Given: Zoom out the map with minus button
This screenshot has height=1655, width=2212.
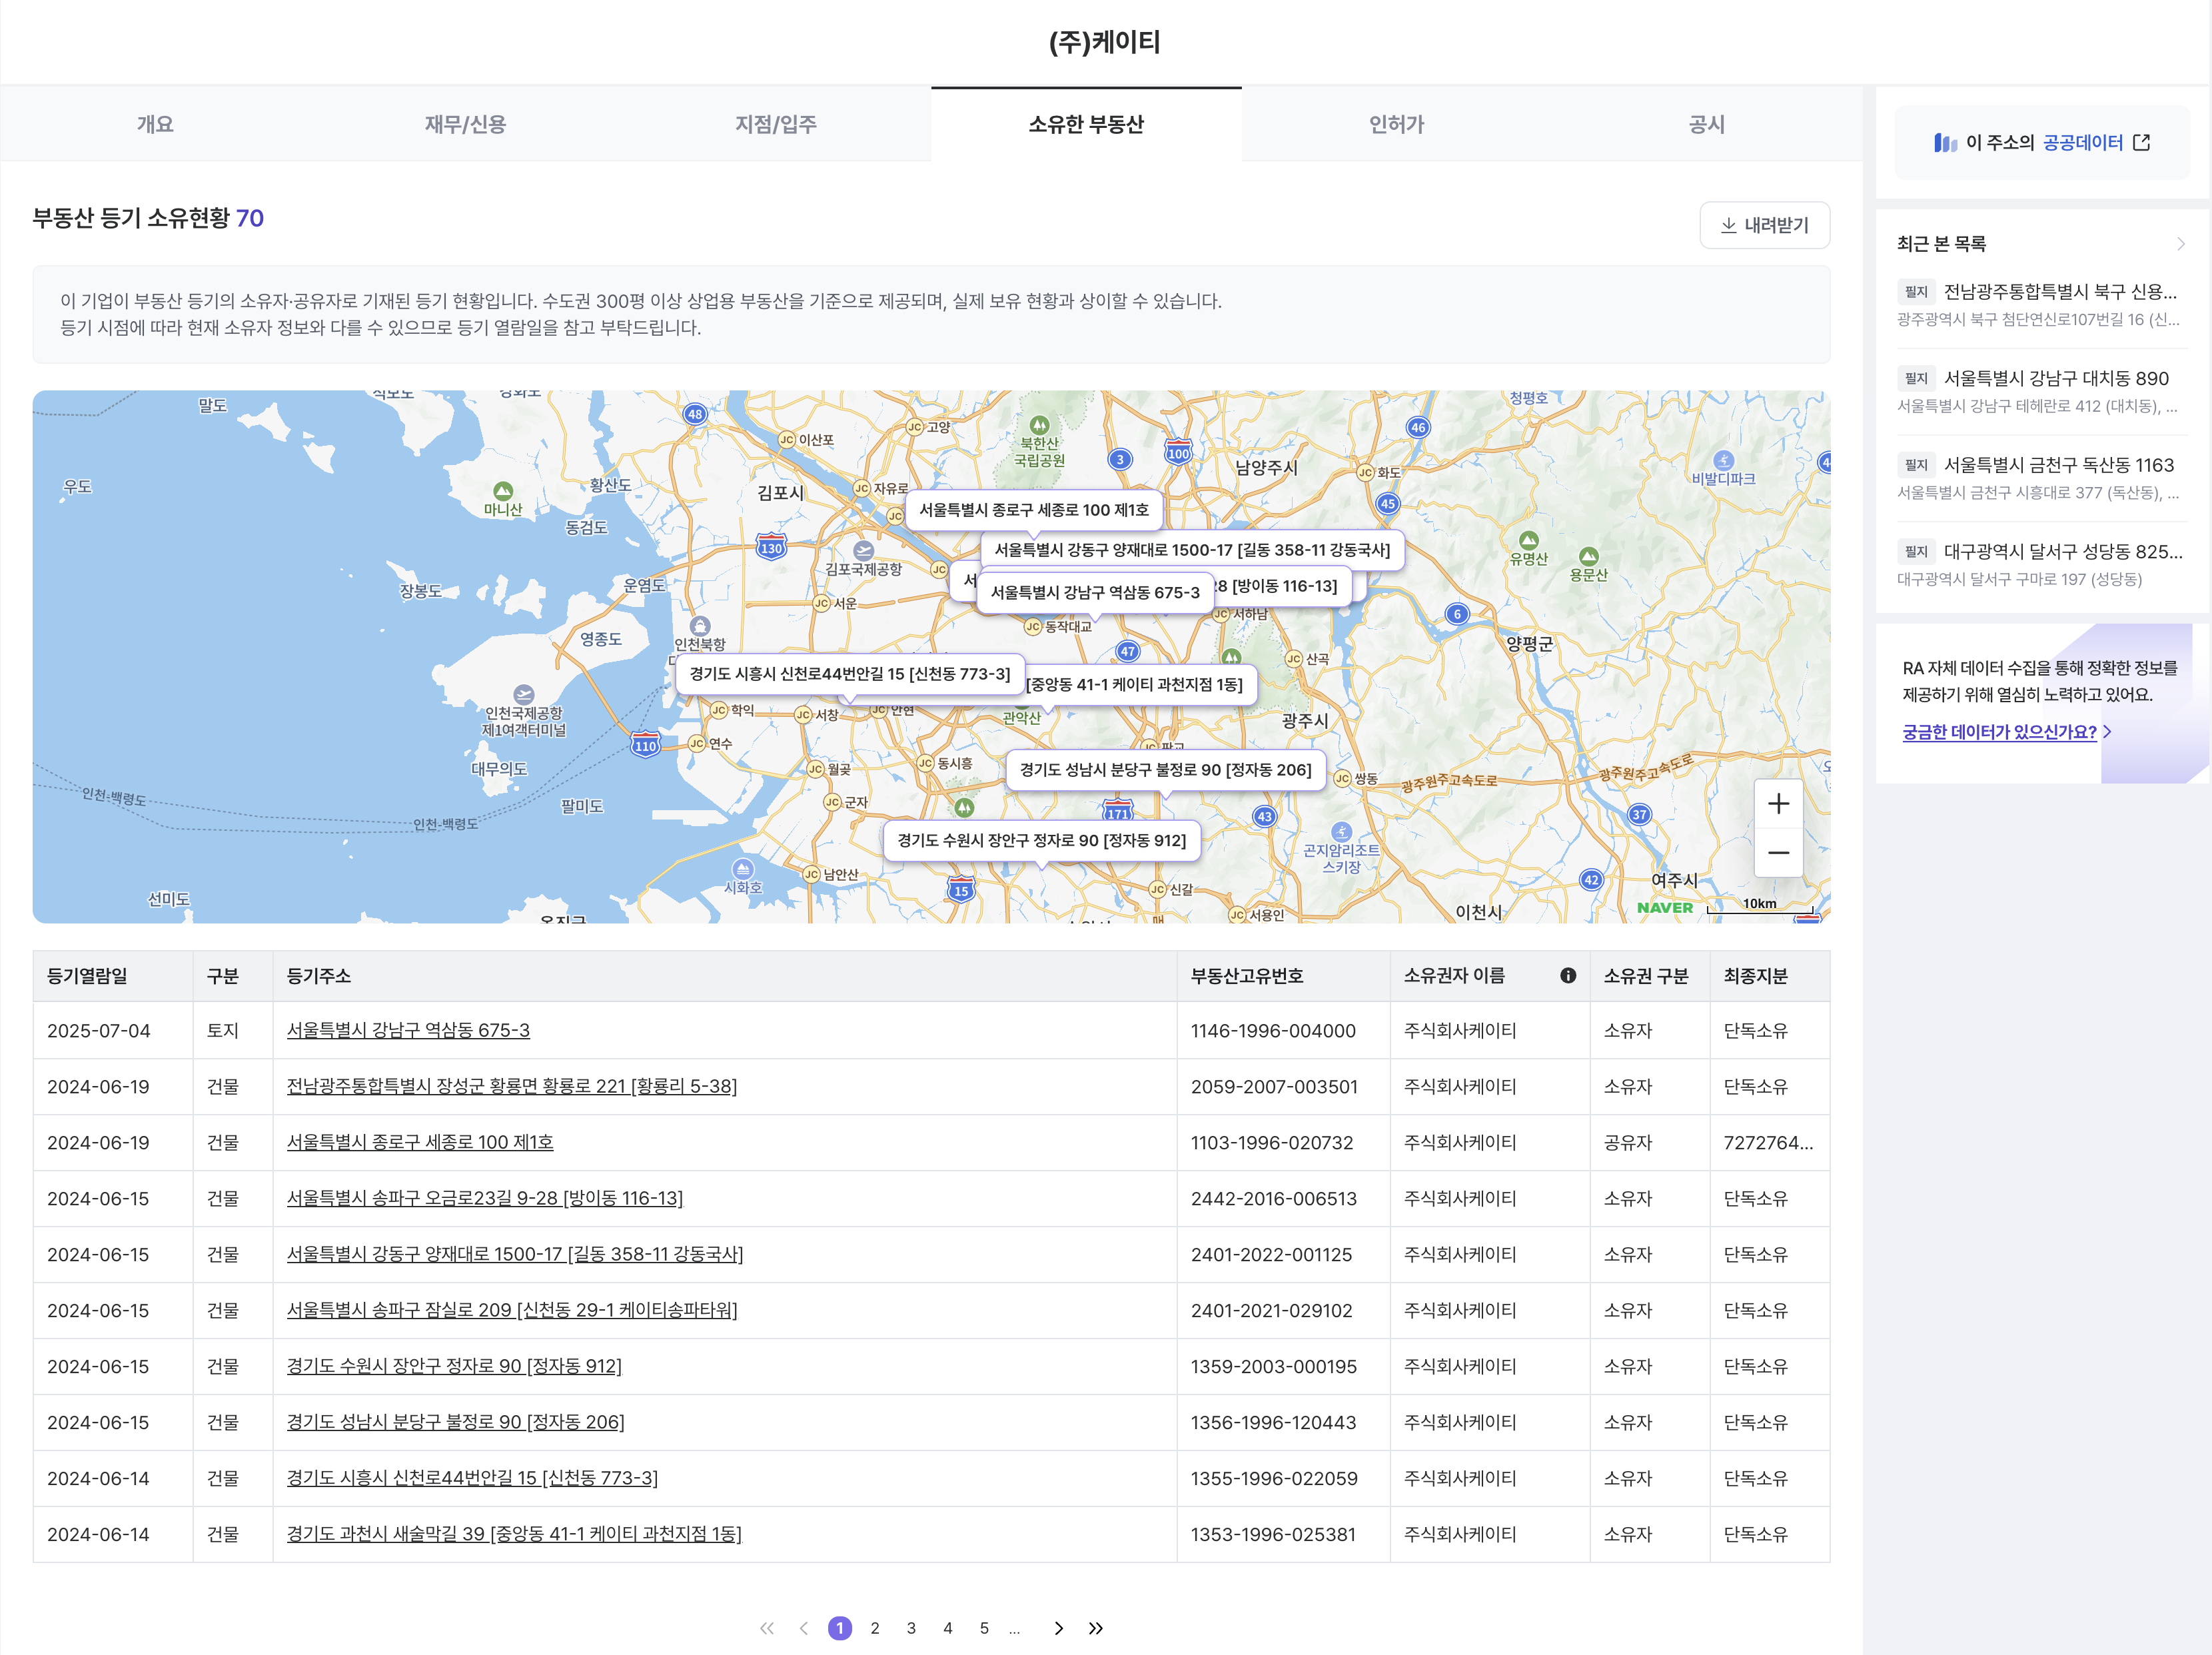Looking at the screenshot, I should 1778,853.
